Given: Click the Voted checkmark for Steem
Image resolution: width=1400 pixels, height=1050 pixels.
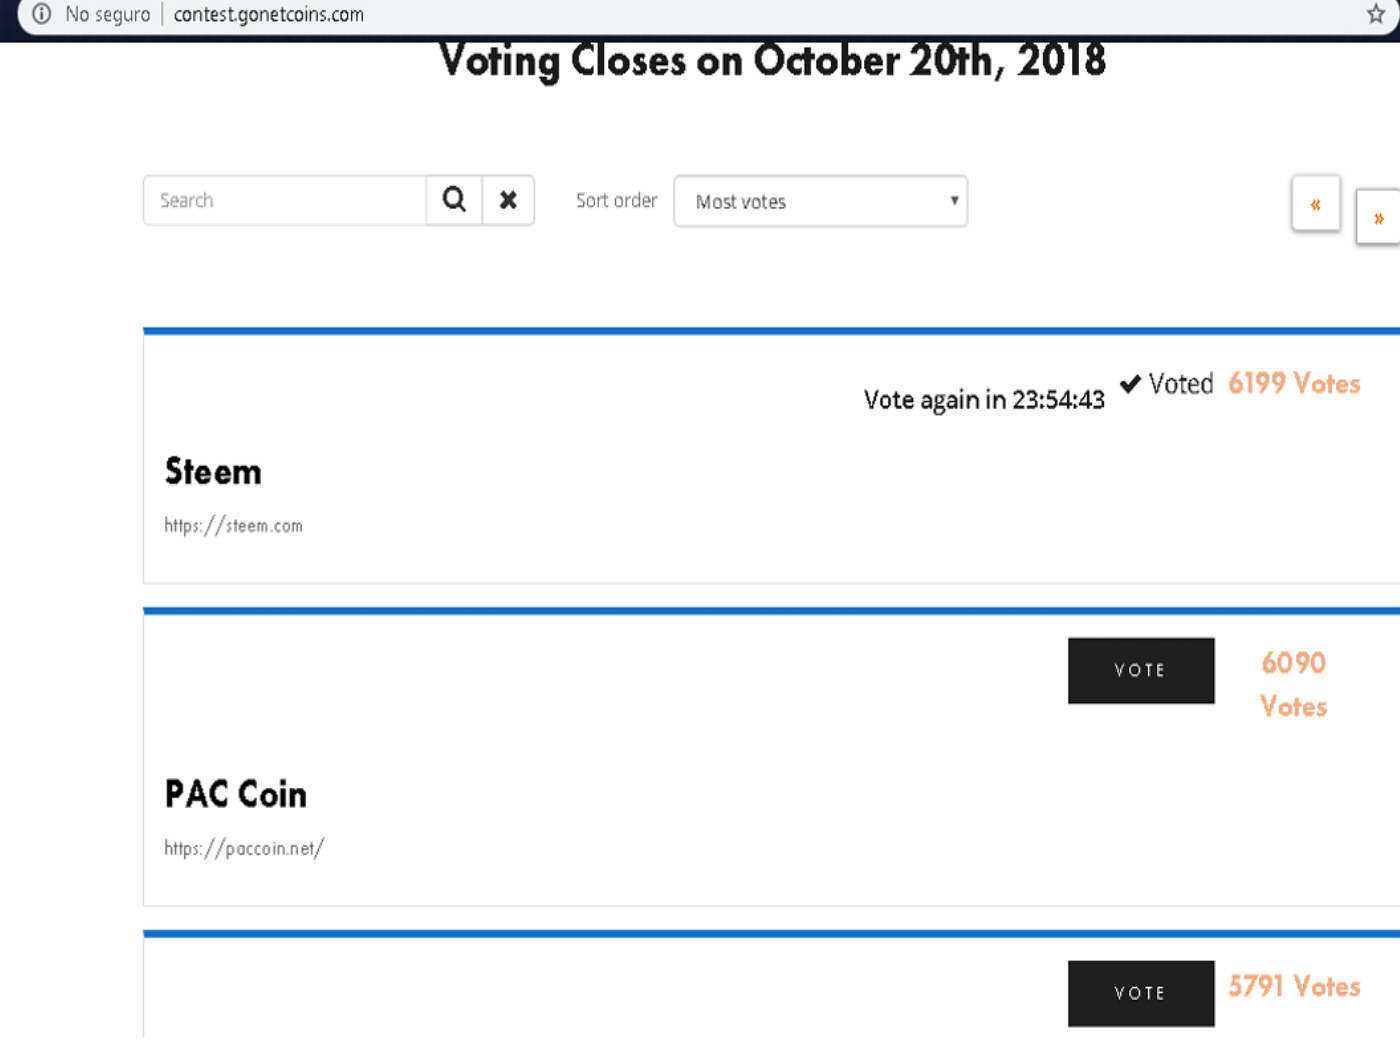Looking at the screenshot, I should tap(1130, 384).
